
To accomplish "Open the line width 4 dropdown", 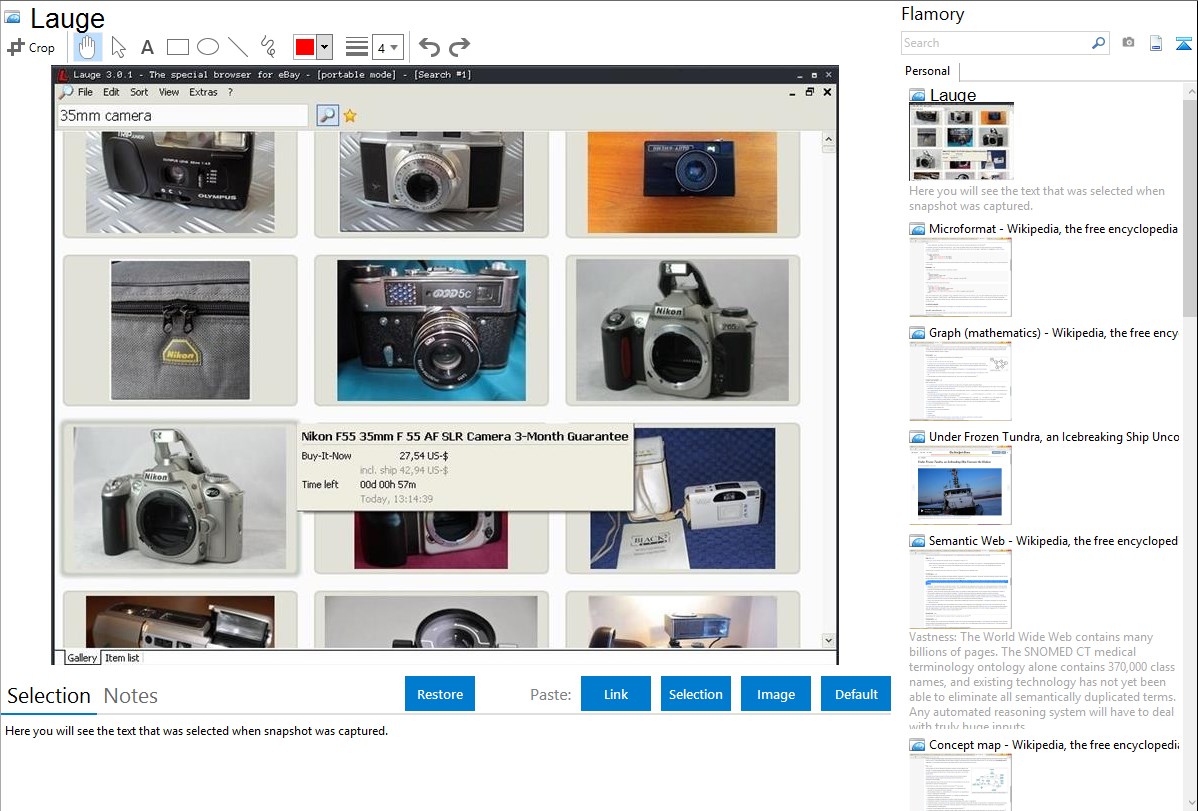I will (x=388, y=47).
